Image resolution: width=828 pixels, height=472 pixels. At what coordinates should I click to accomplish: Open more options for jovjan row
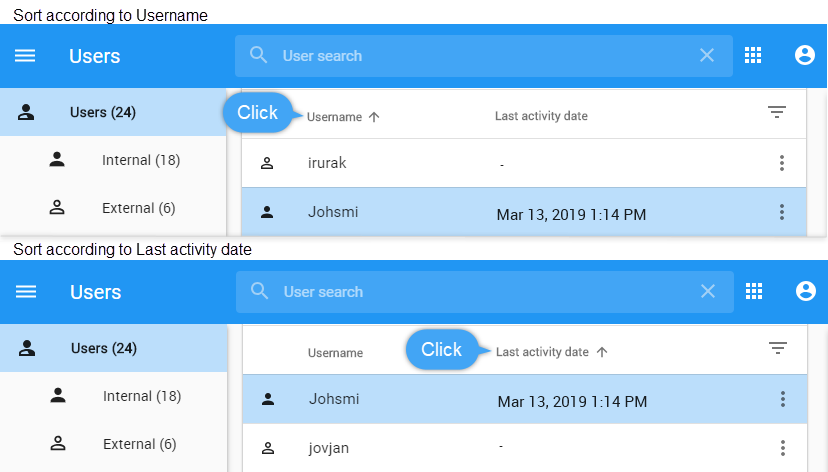(x=783, y=448)
